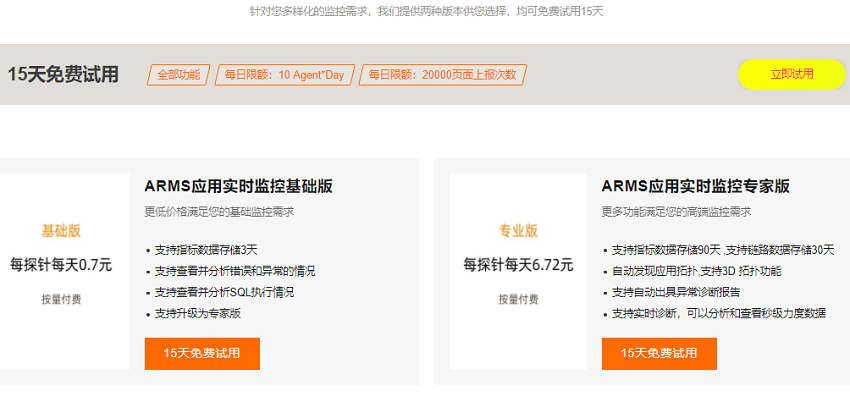
Task: Click the 15天免费试用 banner heading
Action: (x=63, y=74)
